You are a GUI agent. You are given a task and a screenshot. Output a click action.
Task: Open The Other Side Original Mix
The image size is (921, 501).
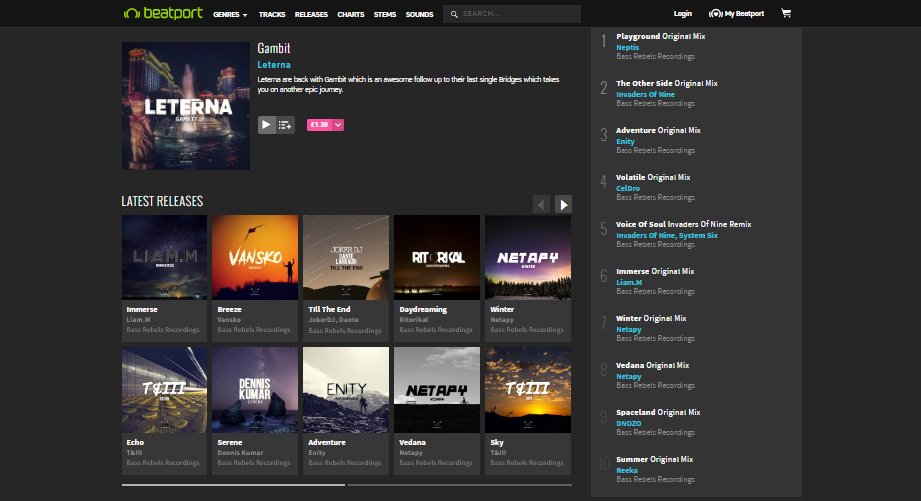tap(667, 83)
